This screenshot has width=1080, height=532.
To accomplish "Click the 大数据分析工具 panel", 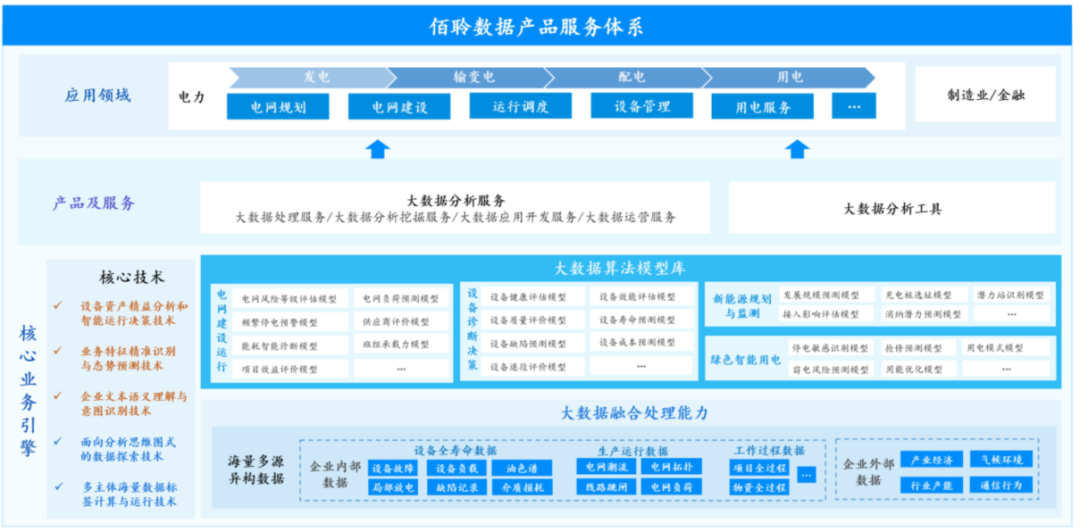I will (x=892, y=208).
